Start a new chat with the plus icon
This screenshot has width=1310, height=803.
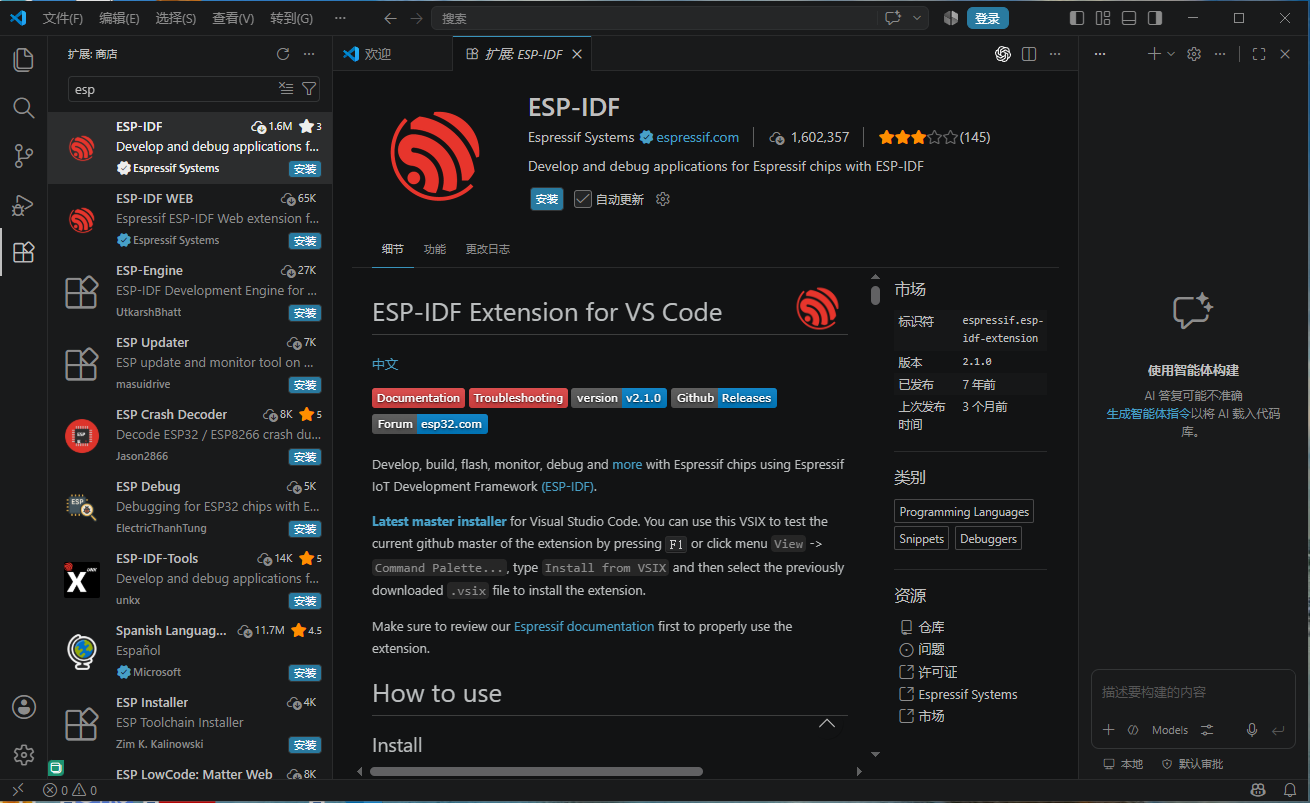point(1154,54)
